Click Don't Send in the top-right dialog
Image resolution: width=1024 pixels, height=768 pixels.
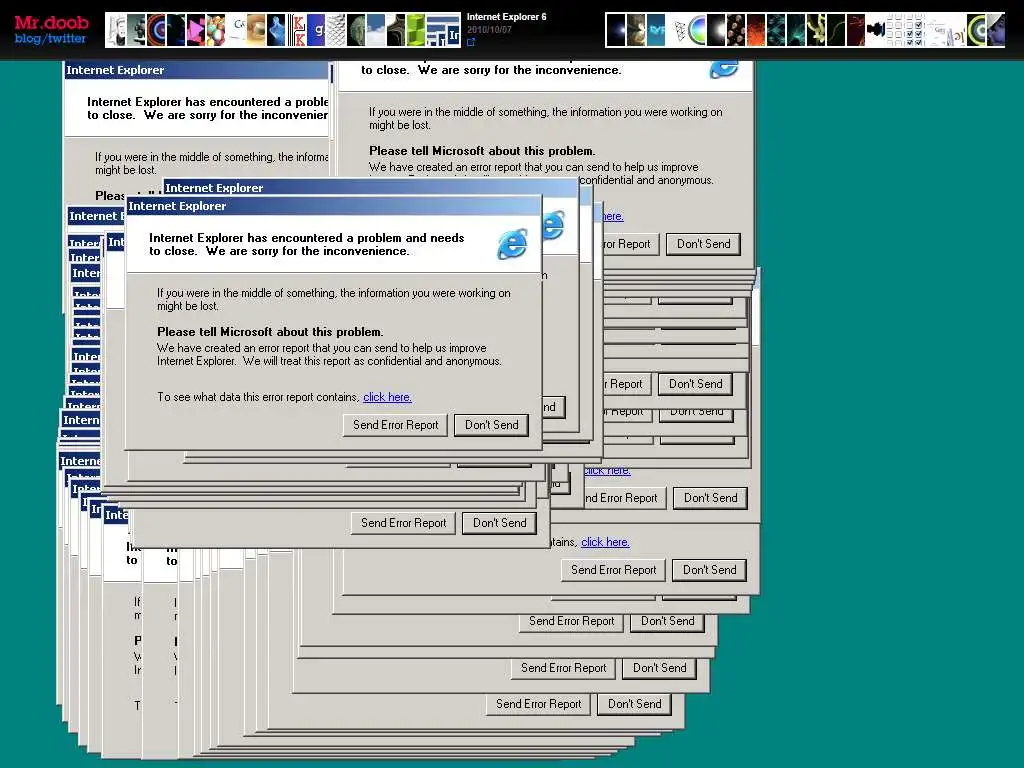tap(703, 244)
